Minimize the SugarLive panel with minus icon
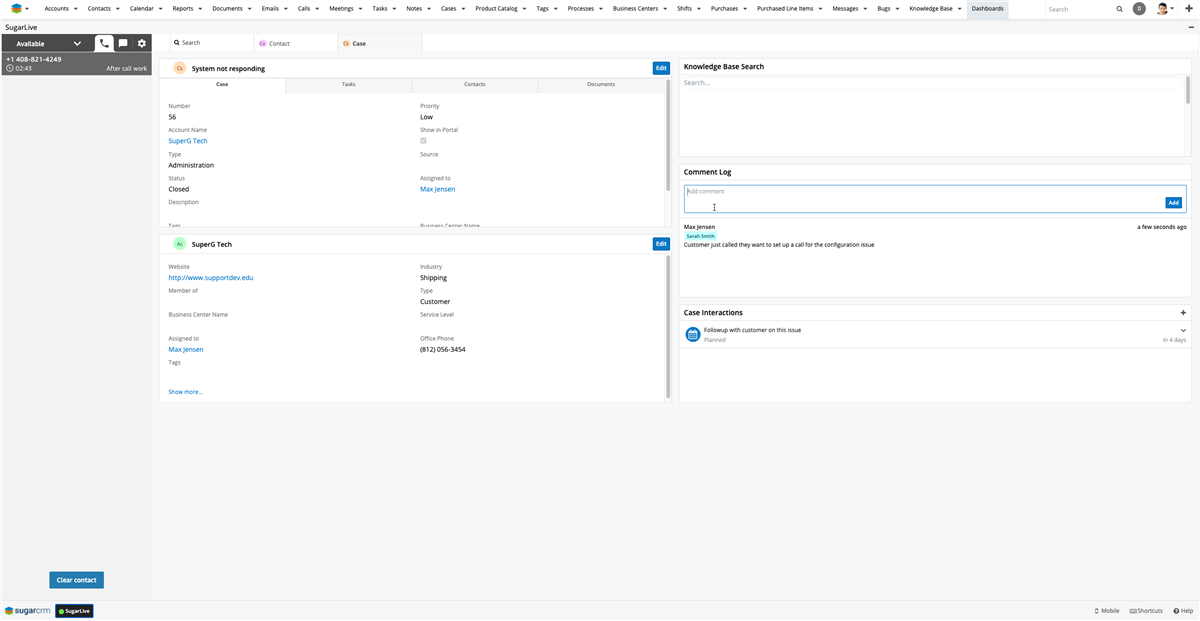Image resolution: width=1200 pixels, height=621 pixels. click(x=1191, y=27)
